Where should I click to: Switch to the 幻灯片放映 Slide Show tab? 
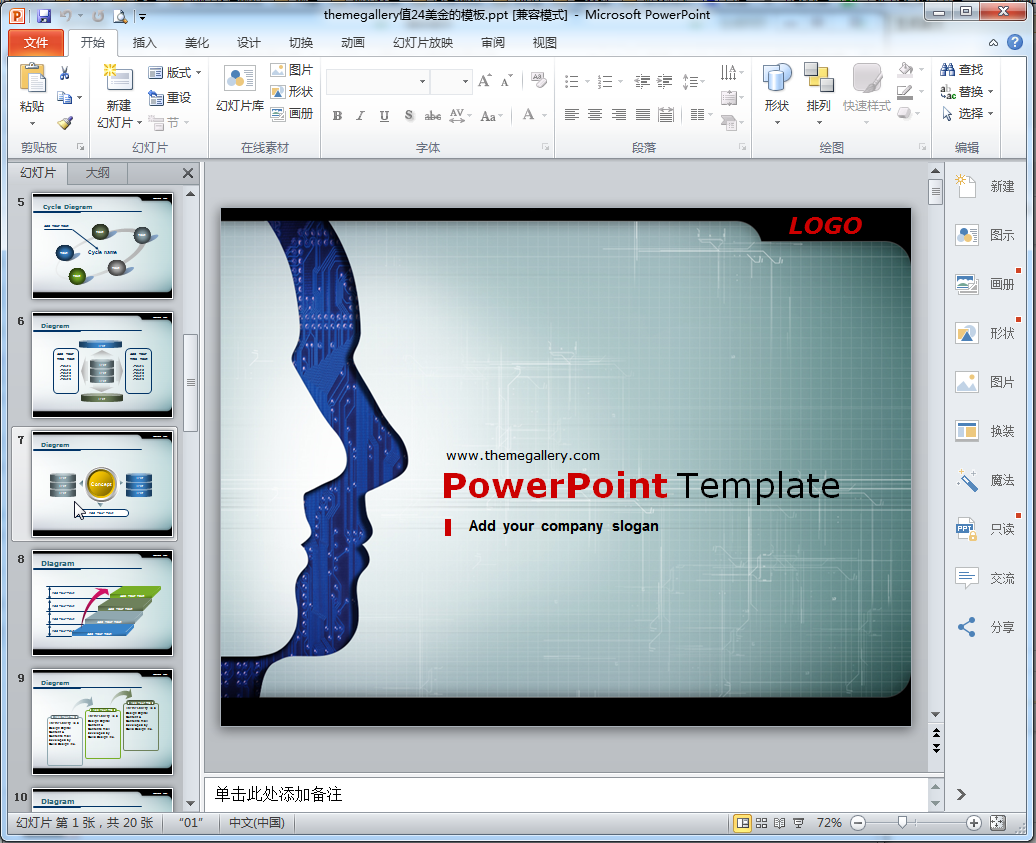pos(423,42)
